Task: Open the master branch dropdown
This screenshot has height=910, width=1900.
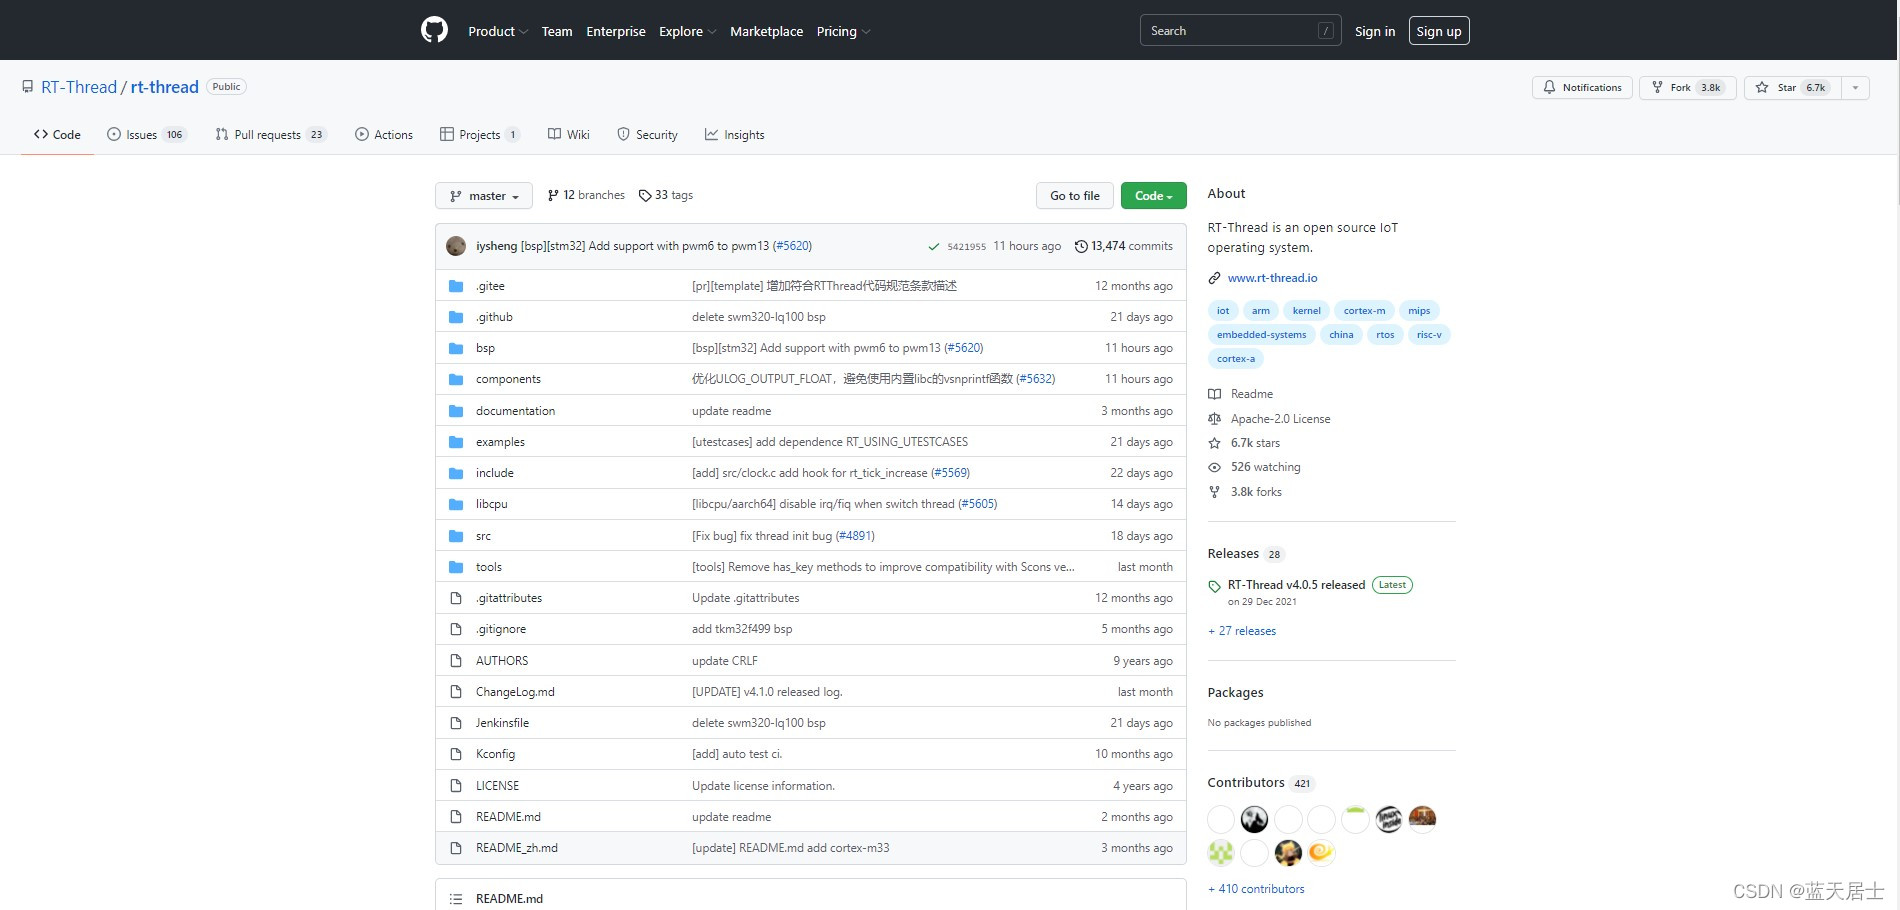Action: tap(484, 196)
